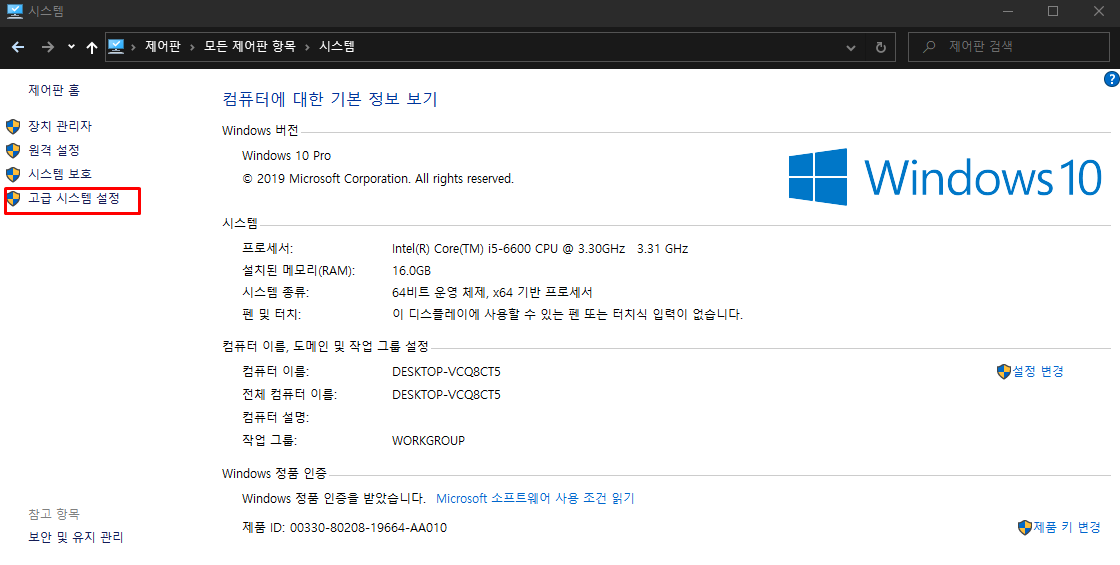This screenshot has height=565, width=1120.
Task: Click shield icon beside 원격 설정
Action: click(13, 151)
